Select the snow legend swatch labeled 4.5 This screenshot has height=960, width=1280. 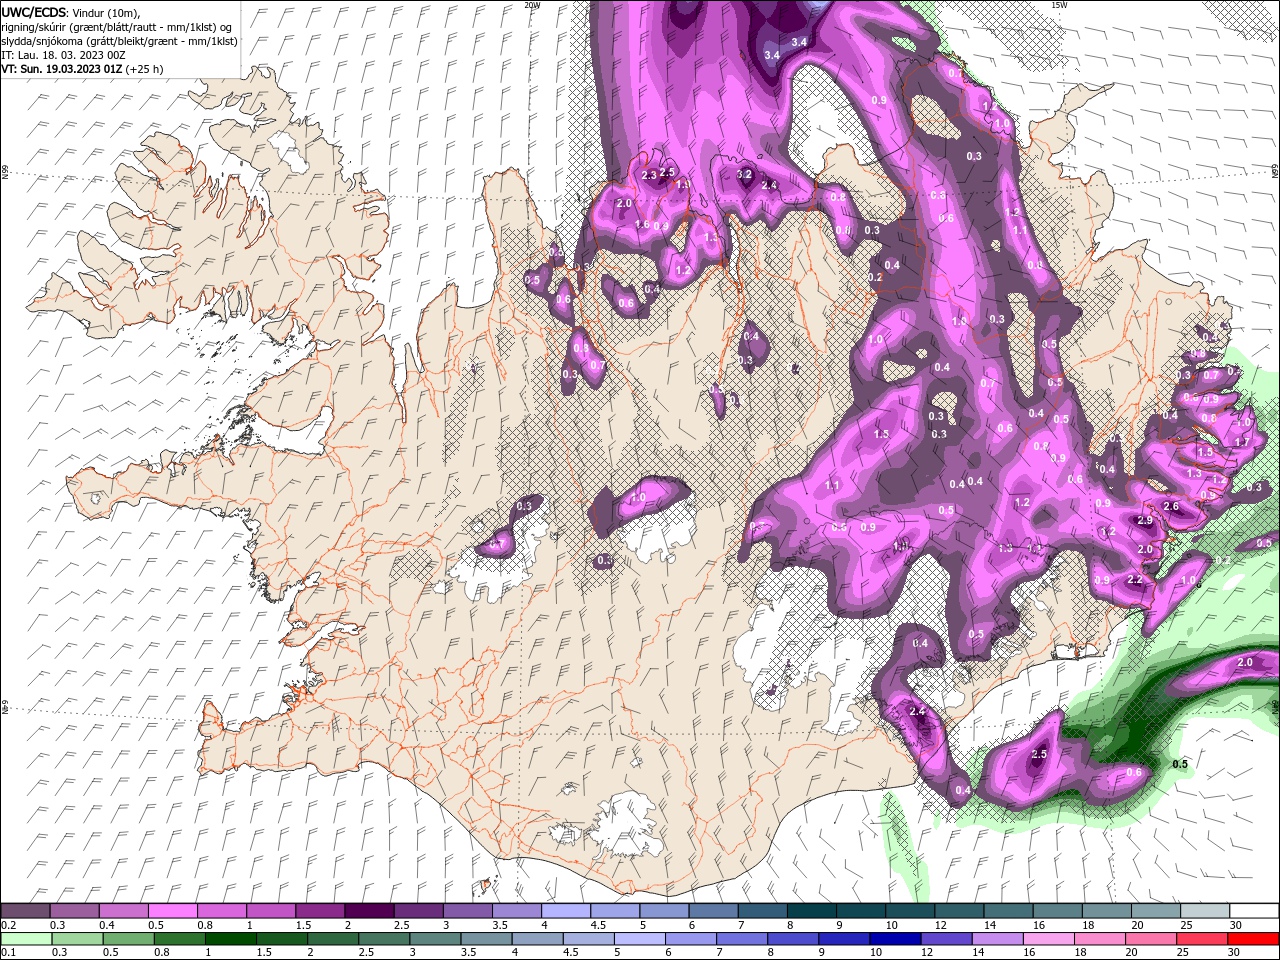(x=614, y=911)
